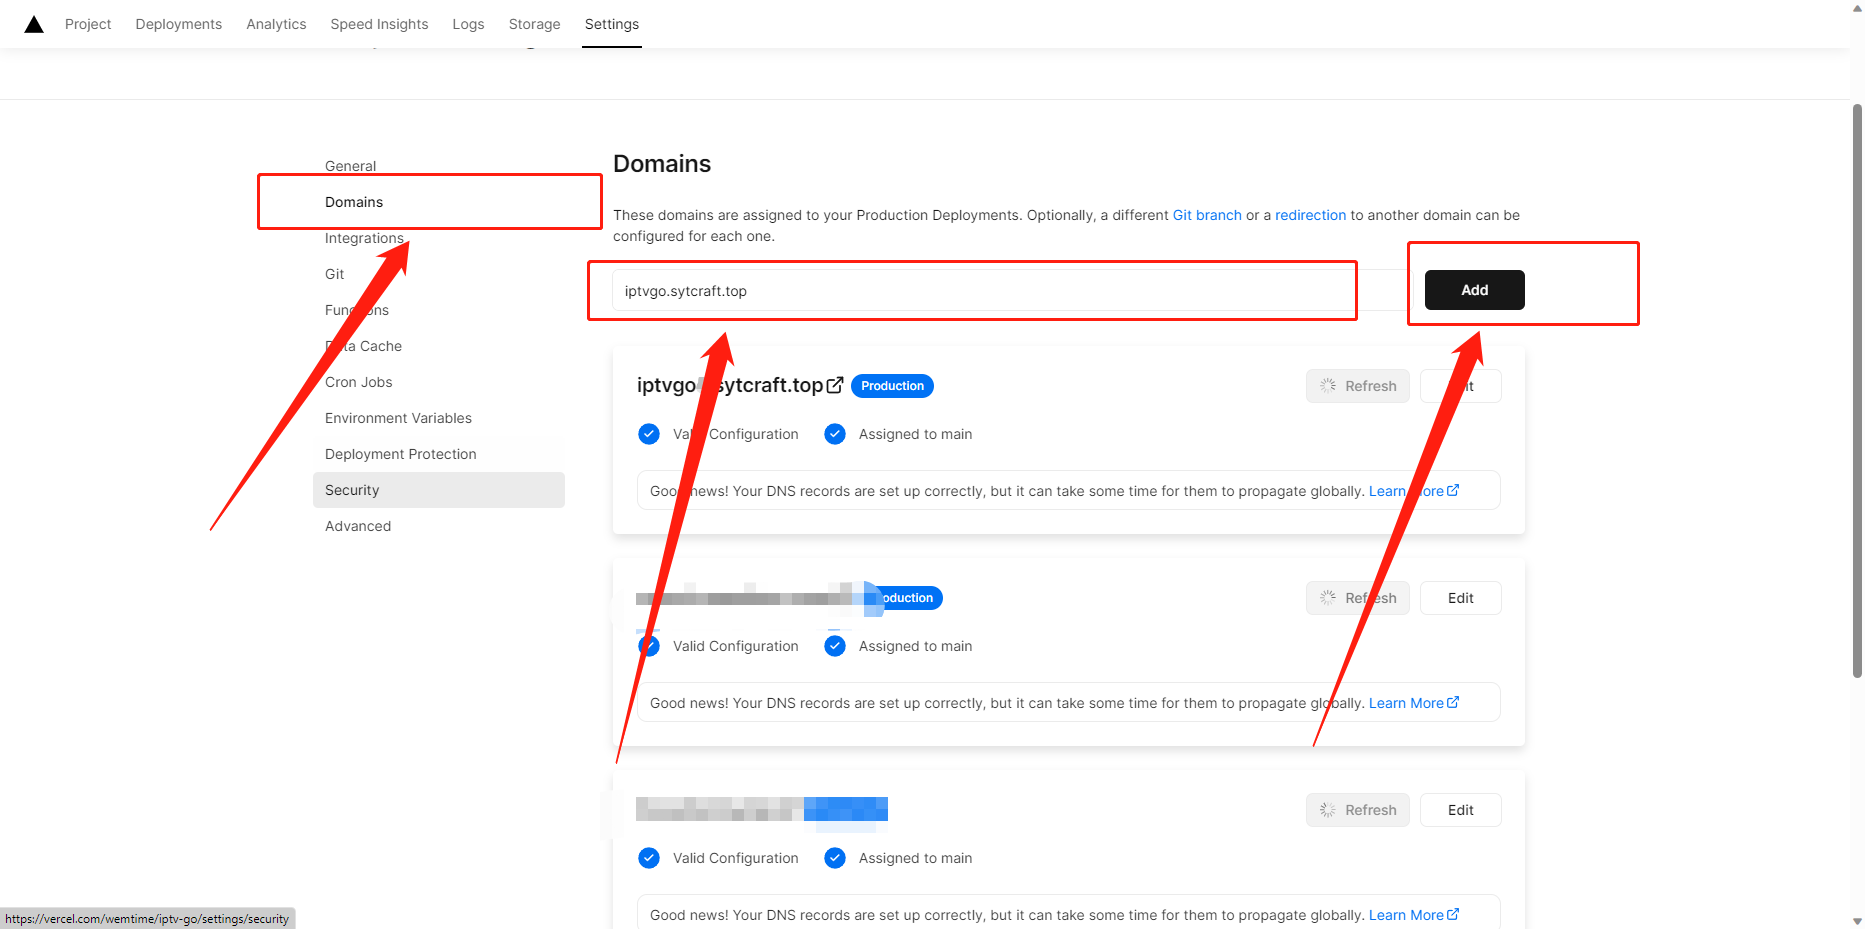Open Learn More link in second domain card
1865x929 pixels.
pos(1413,703)
